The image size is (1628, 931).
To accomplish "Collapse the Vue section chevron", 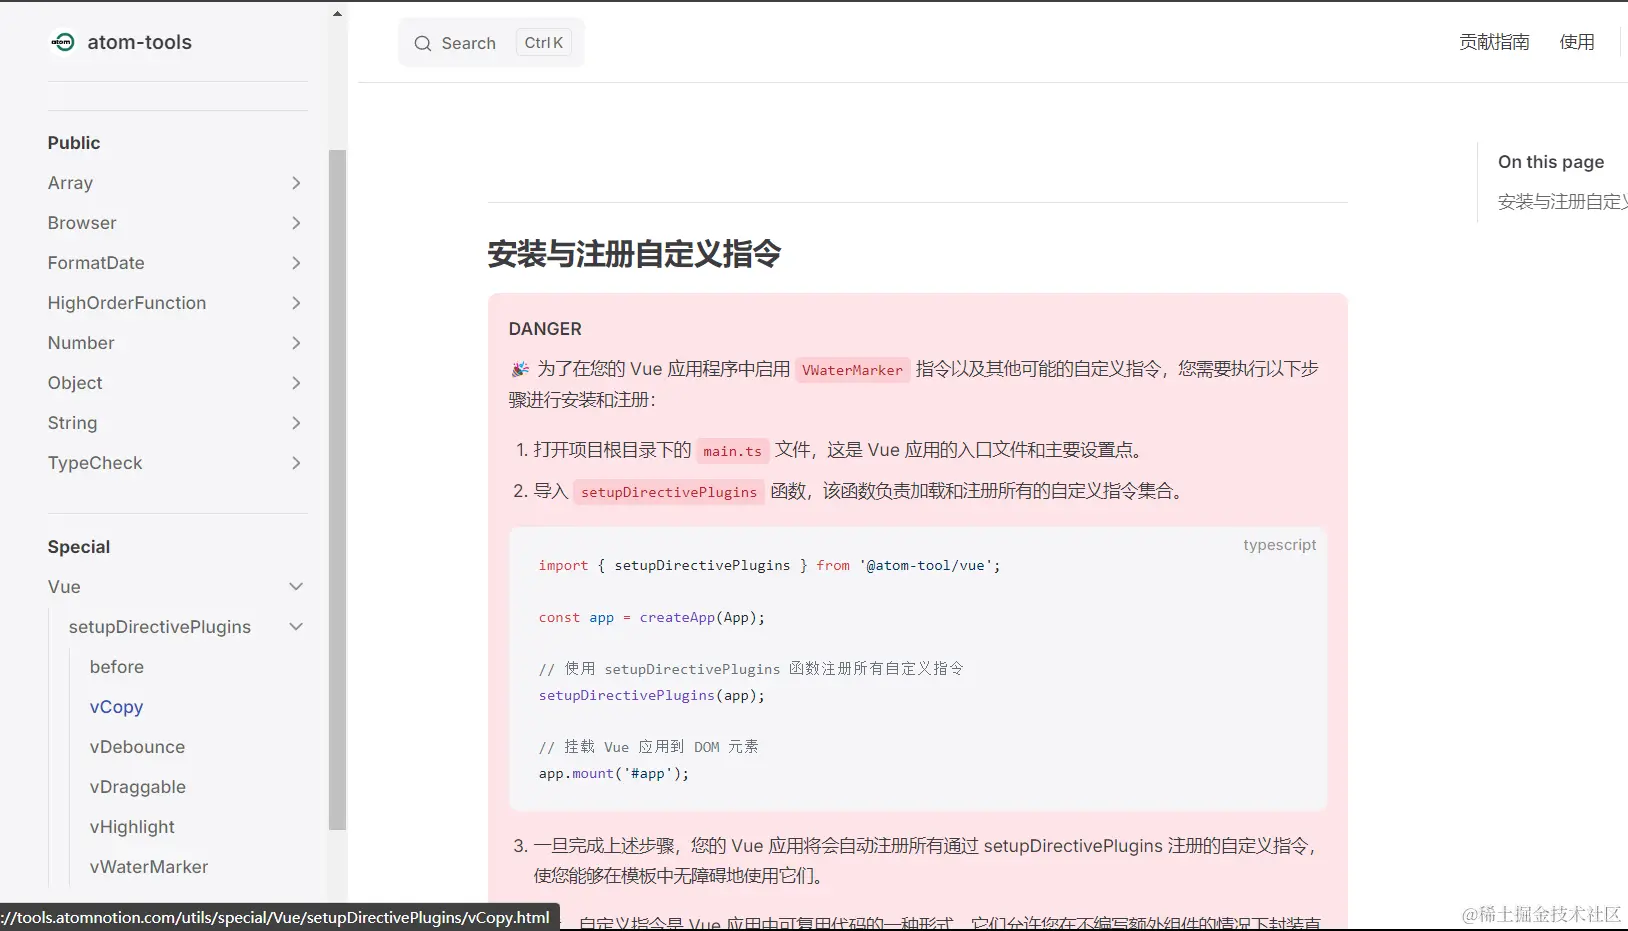I will point(296,587).
